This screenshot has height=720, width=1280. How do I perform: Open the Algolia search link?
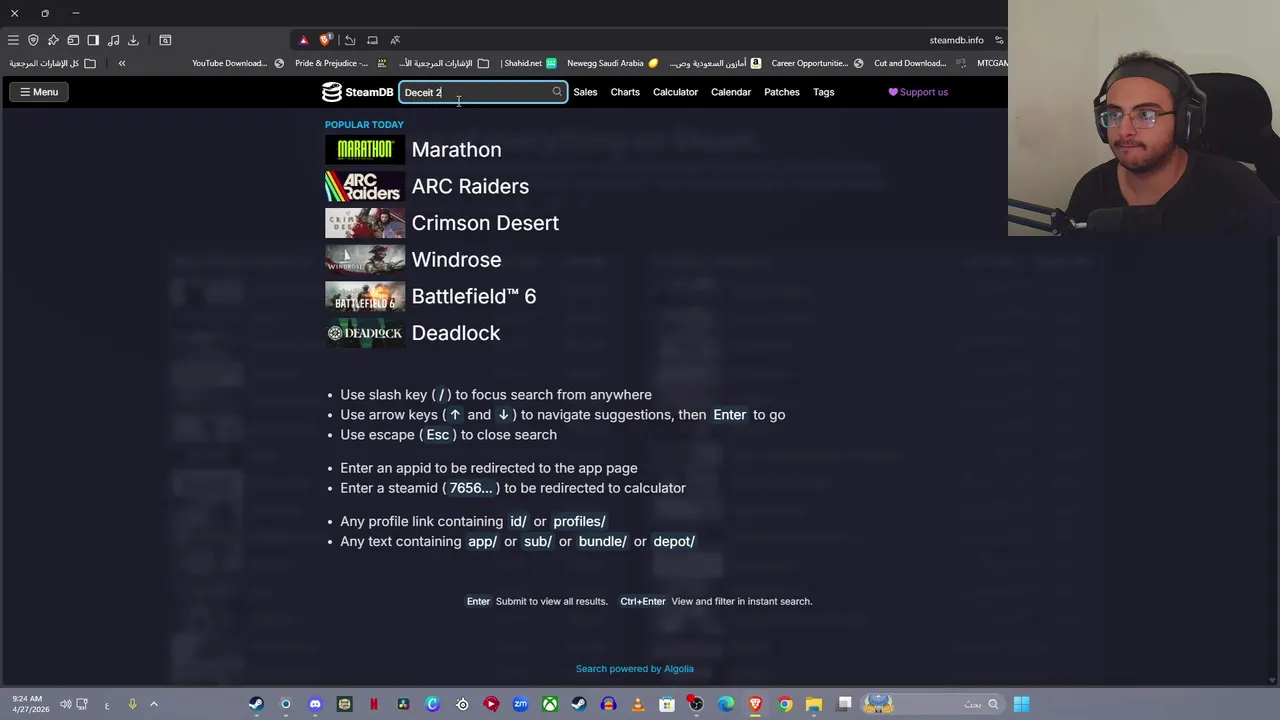click(x=634, y=669)
